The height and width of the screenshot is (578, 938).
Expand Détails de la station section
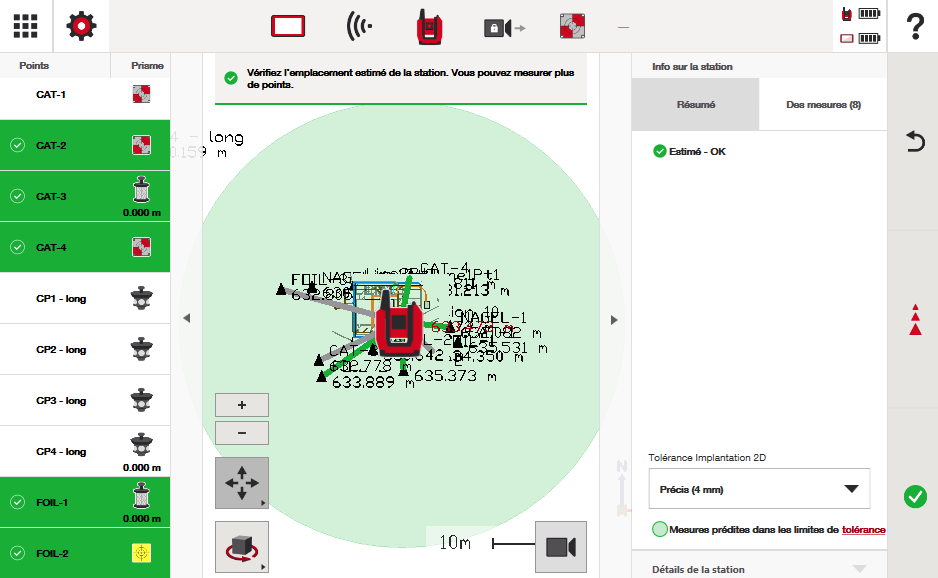coord(758,569)
